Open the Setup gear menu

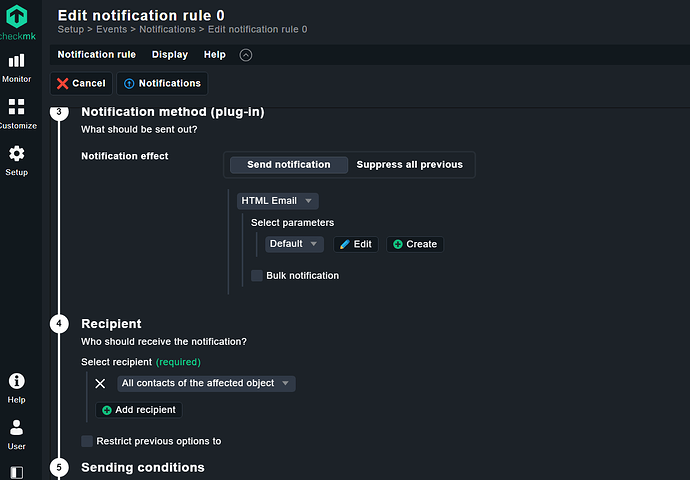tap(16, 160)
